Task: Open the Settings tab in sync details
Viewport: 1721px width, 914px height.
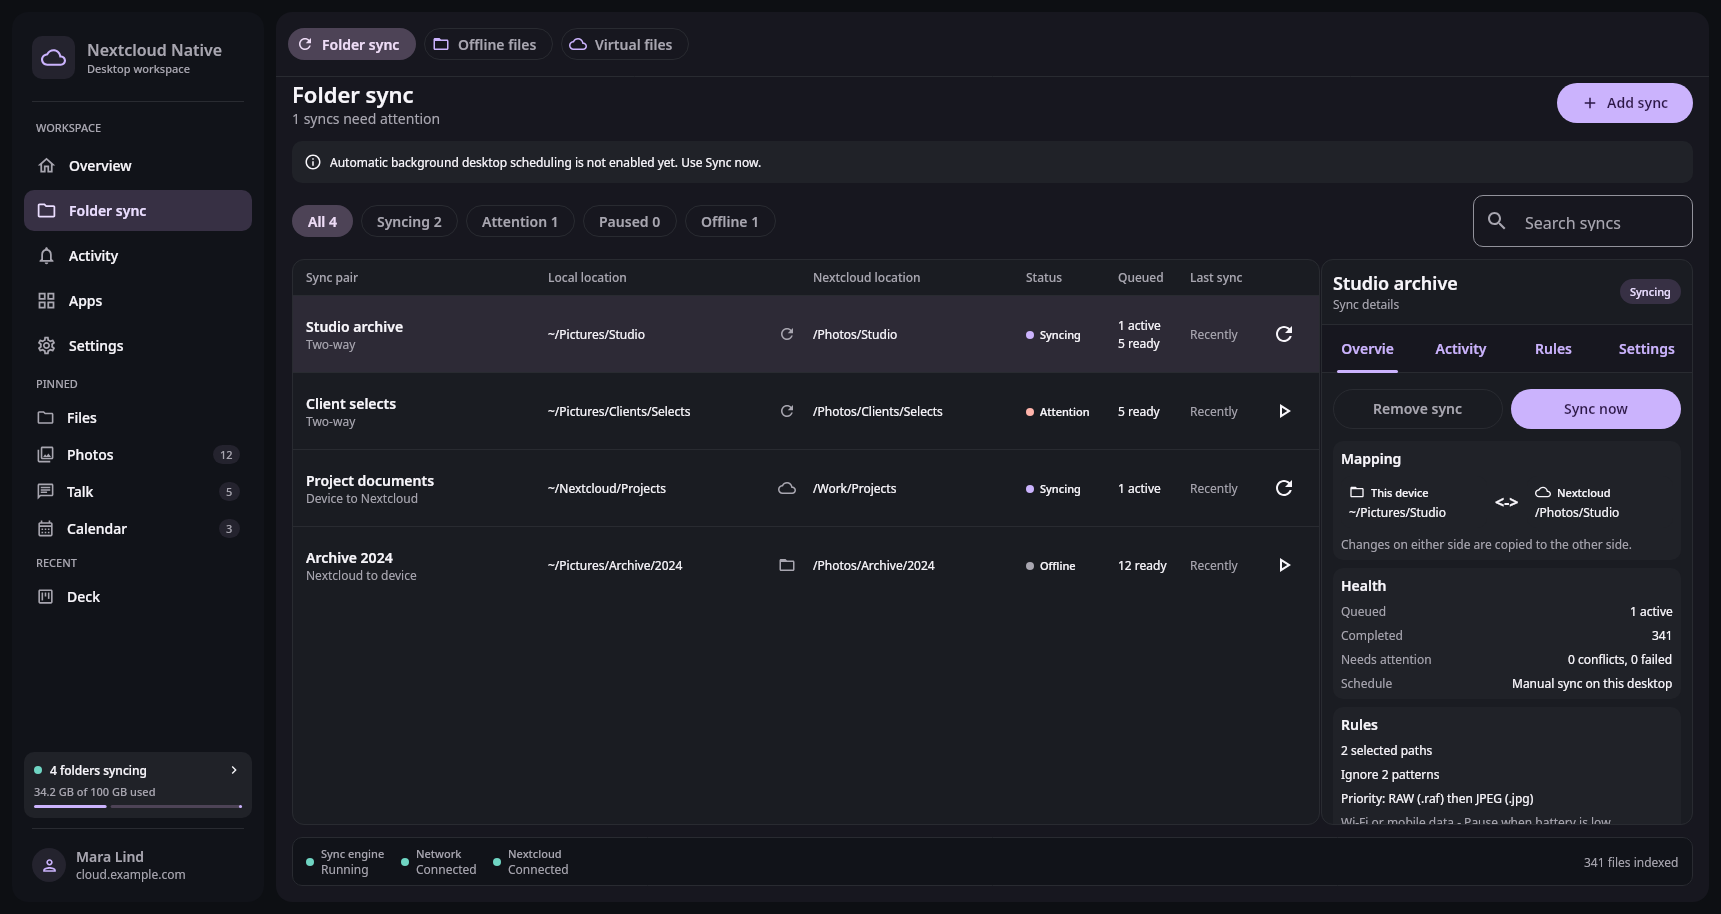Action: [x=1646, y=349]
